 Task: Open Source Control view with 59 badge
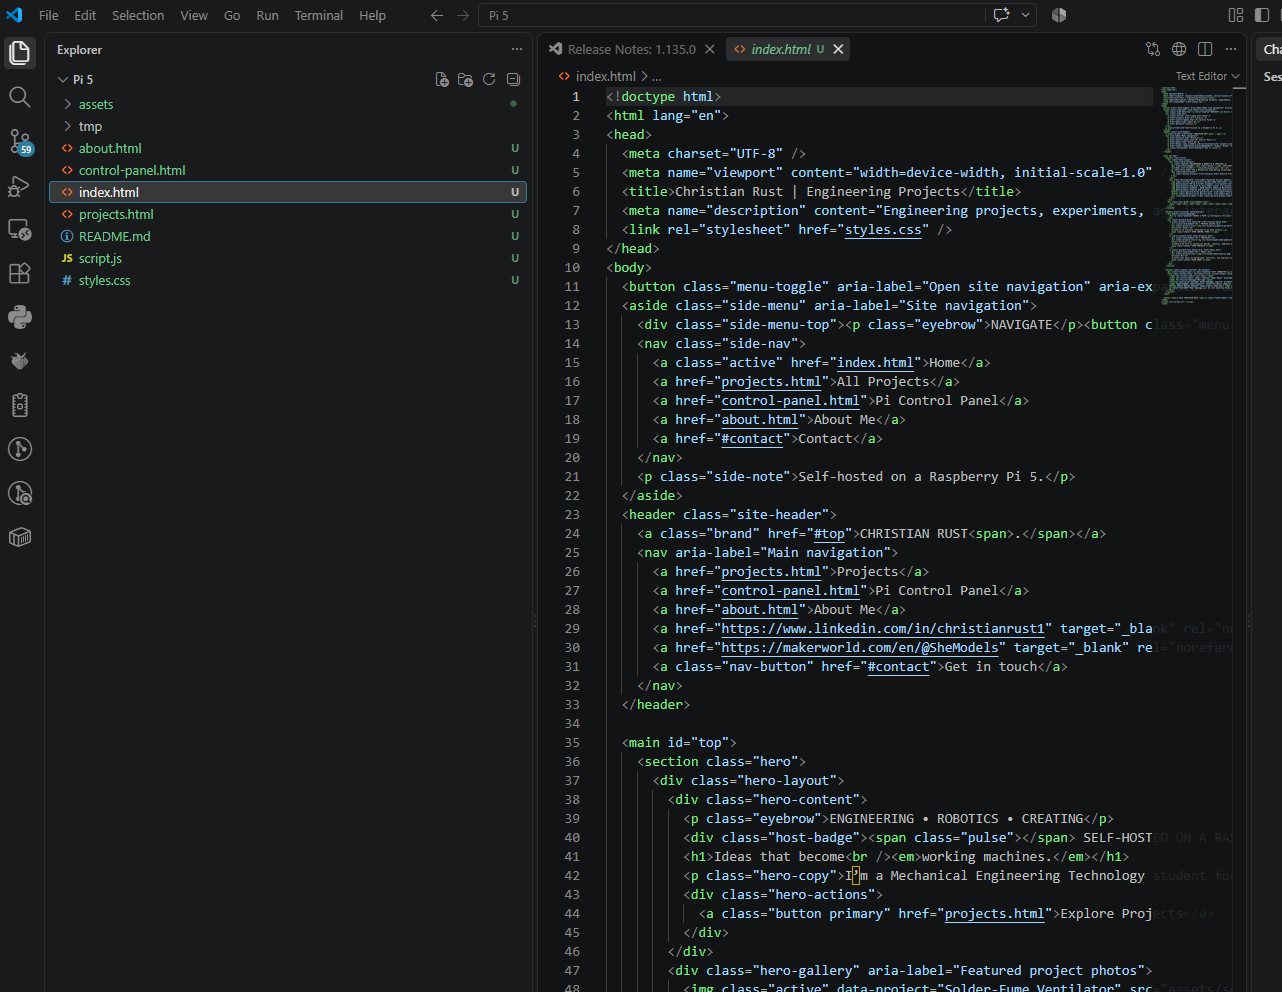pyautogui.click(x=20, y=141)
